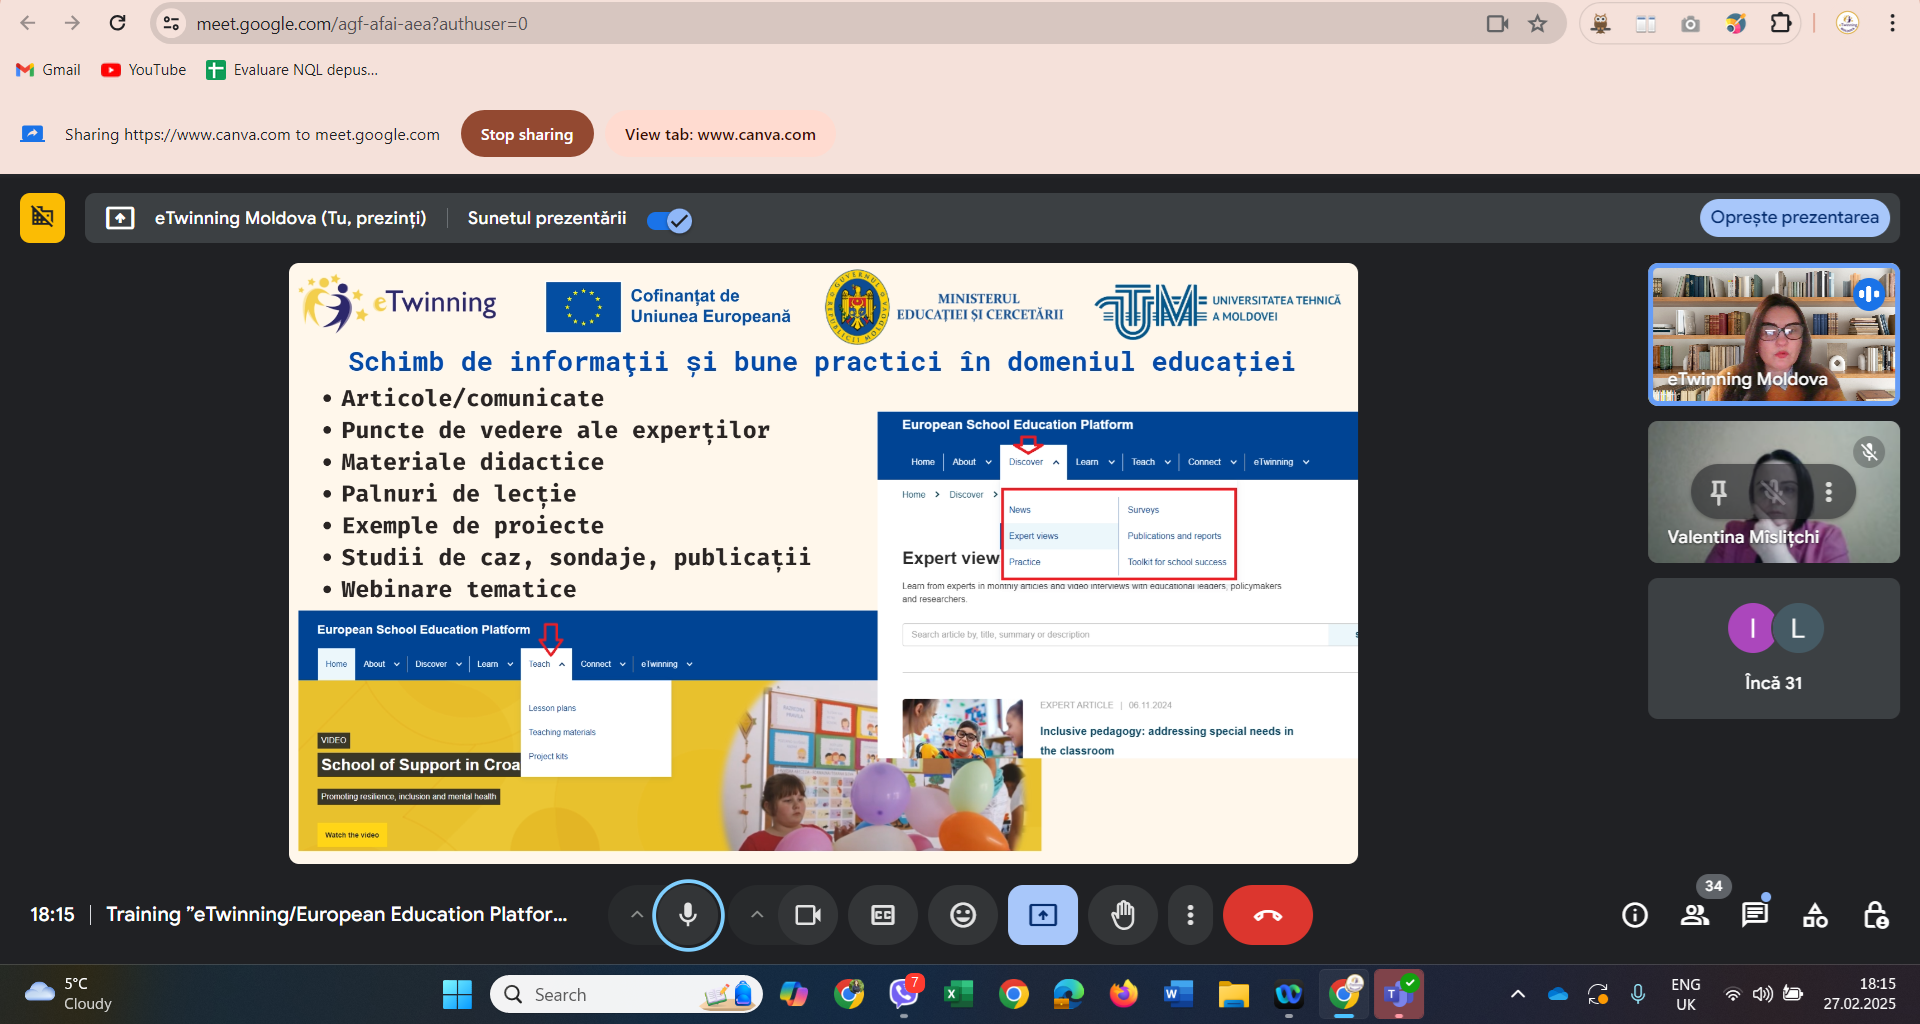Click Oprește prezentarea button
This screenshot has width=1920, height=1024.
click(1794, 218)
